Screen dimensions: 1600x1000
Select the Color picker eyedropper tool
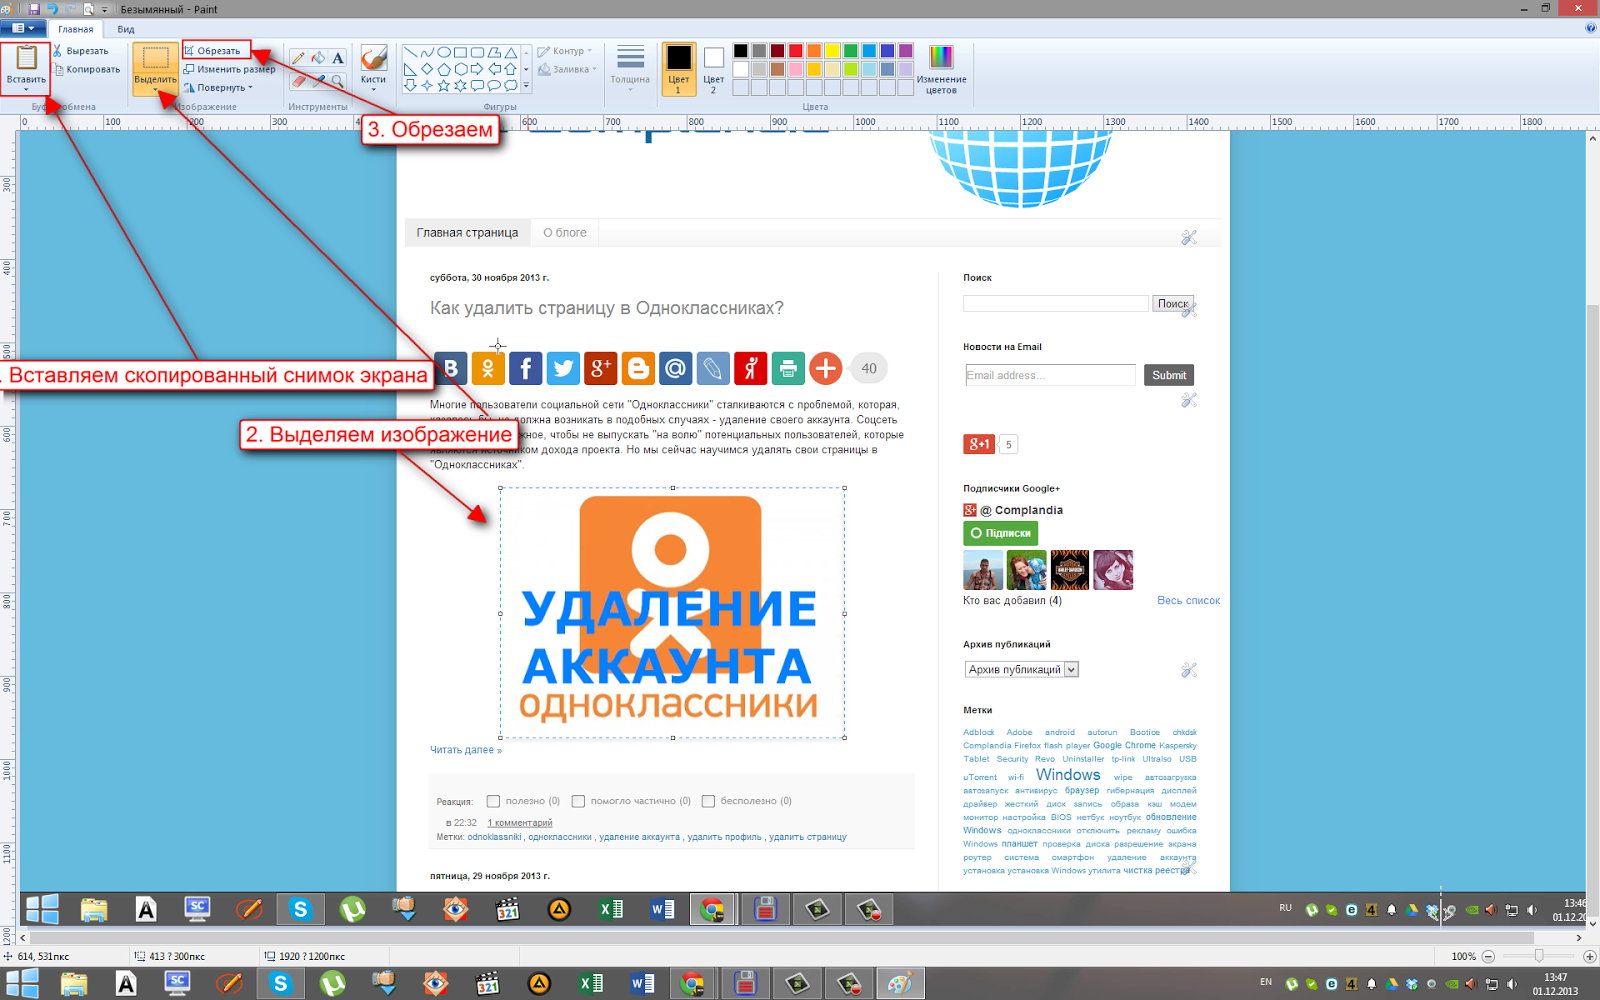tap(318, 81)
